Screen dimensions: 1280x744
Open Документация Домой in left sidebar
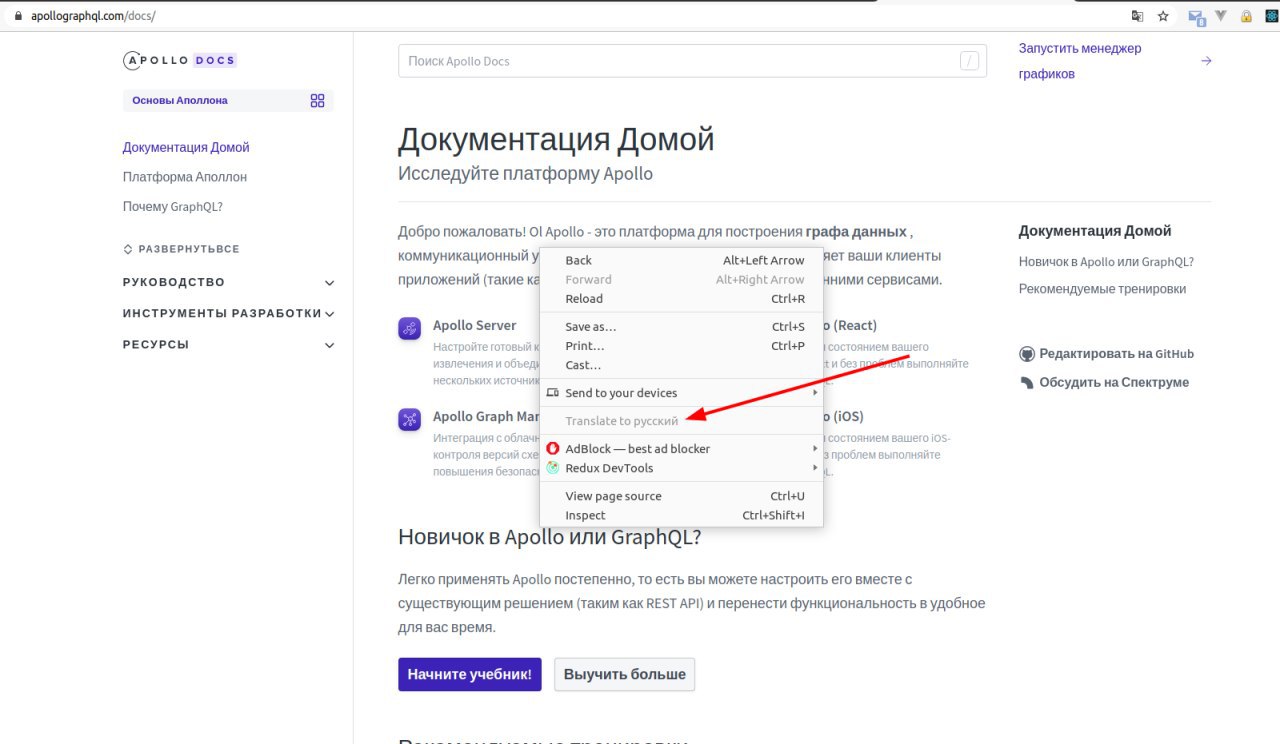(x=186, y=147)
